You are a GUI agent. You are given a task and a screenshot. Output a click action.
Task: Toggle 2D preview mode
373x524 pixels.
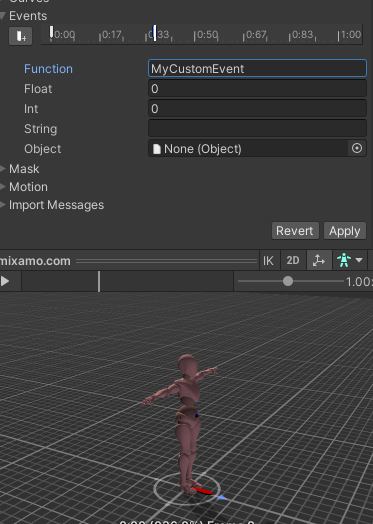[x=293, y=260]
